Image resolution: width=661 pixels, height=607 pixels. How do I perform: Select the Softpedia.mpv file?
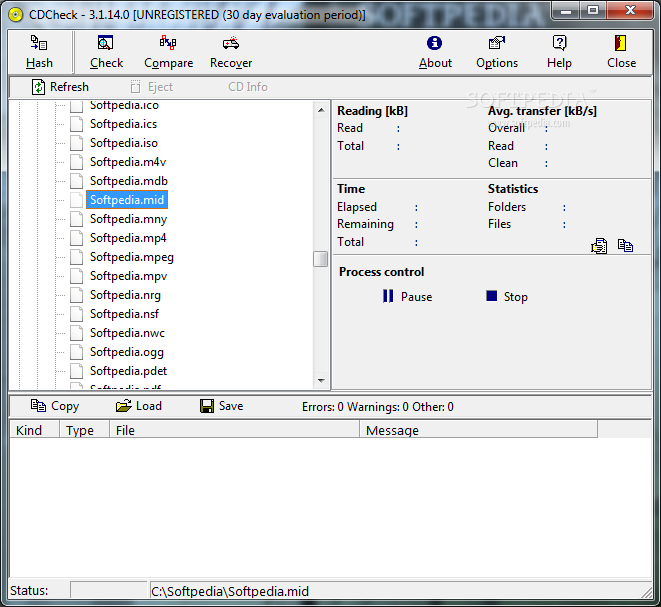point(128,276)
